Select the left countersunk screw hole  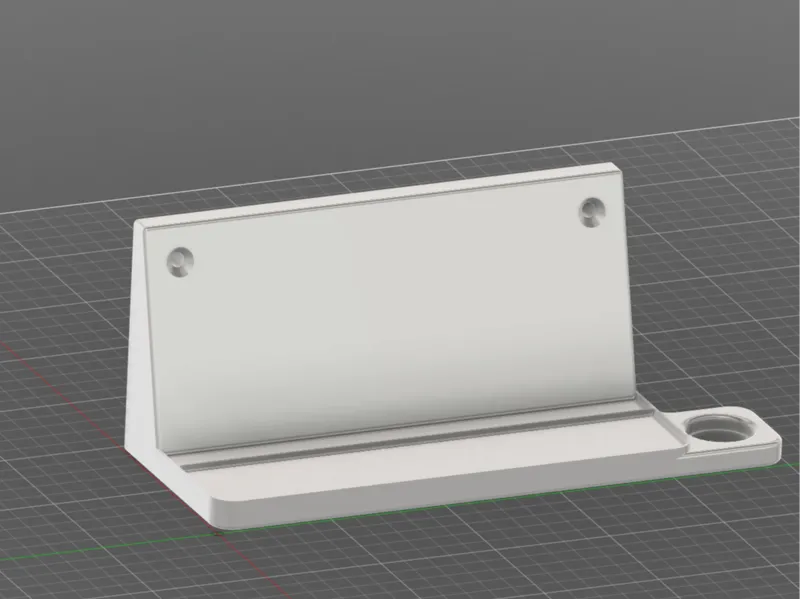(x=180, y=262)
